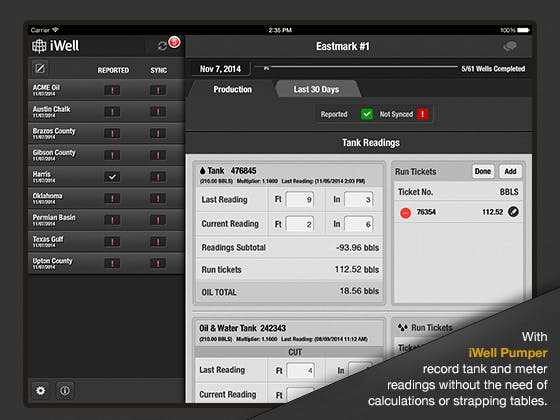This screenshot has height=420, width=560.
Task: Tap the edit pencil icon above well list
Action: [40, 68]
